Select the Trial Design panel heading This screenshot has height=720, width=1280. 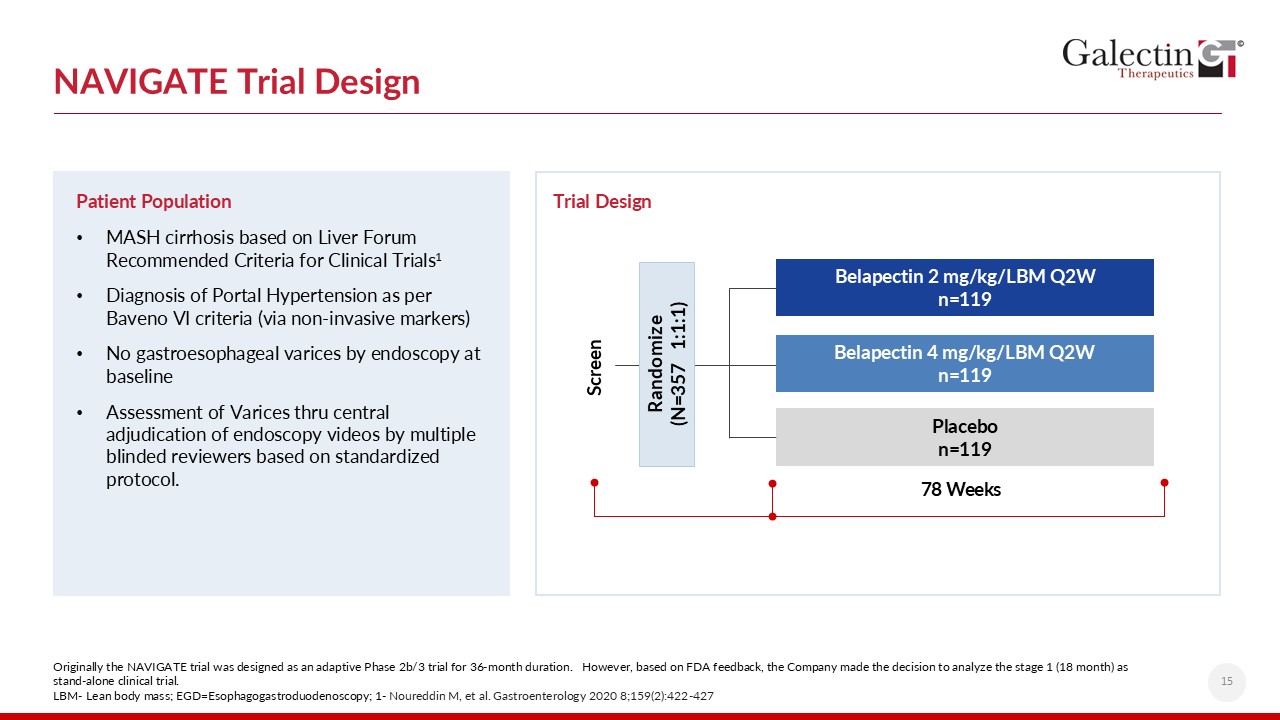pyautogui.click(x=602, y=201)
